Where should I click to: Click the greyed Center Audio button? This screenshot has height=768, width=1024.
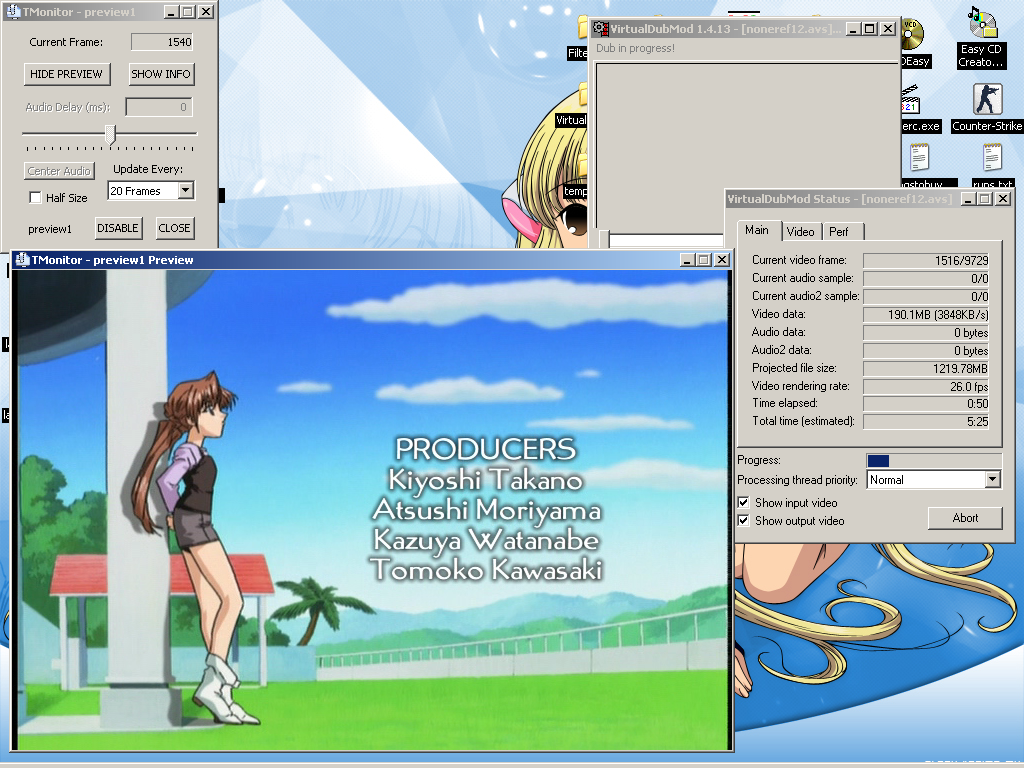[59, 170]
